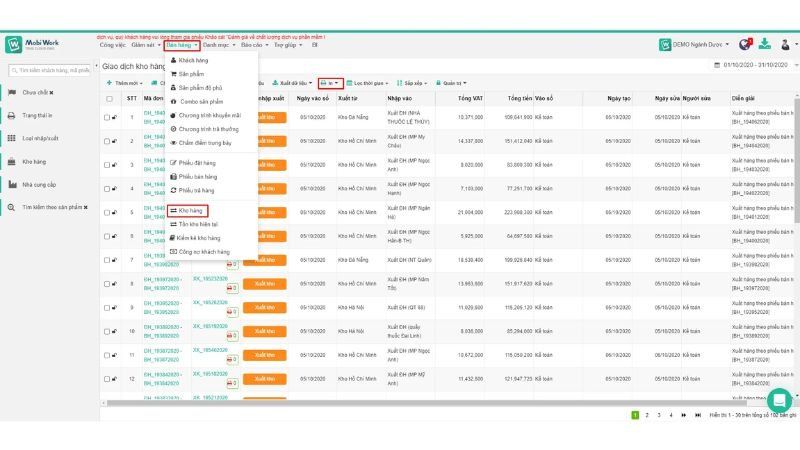The image size is (800, 450).
Task: Open the Báo cáo menu
Action: [x=254, y=45]
